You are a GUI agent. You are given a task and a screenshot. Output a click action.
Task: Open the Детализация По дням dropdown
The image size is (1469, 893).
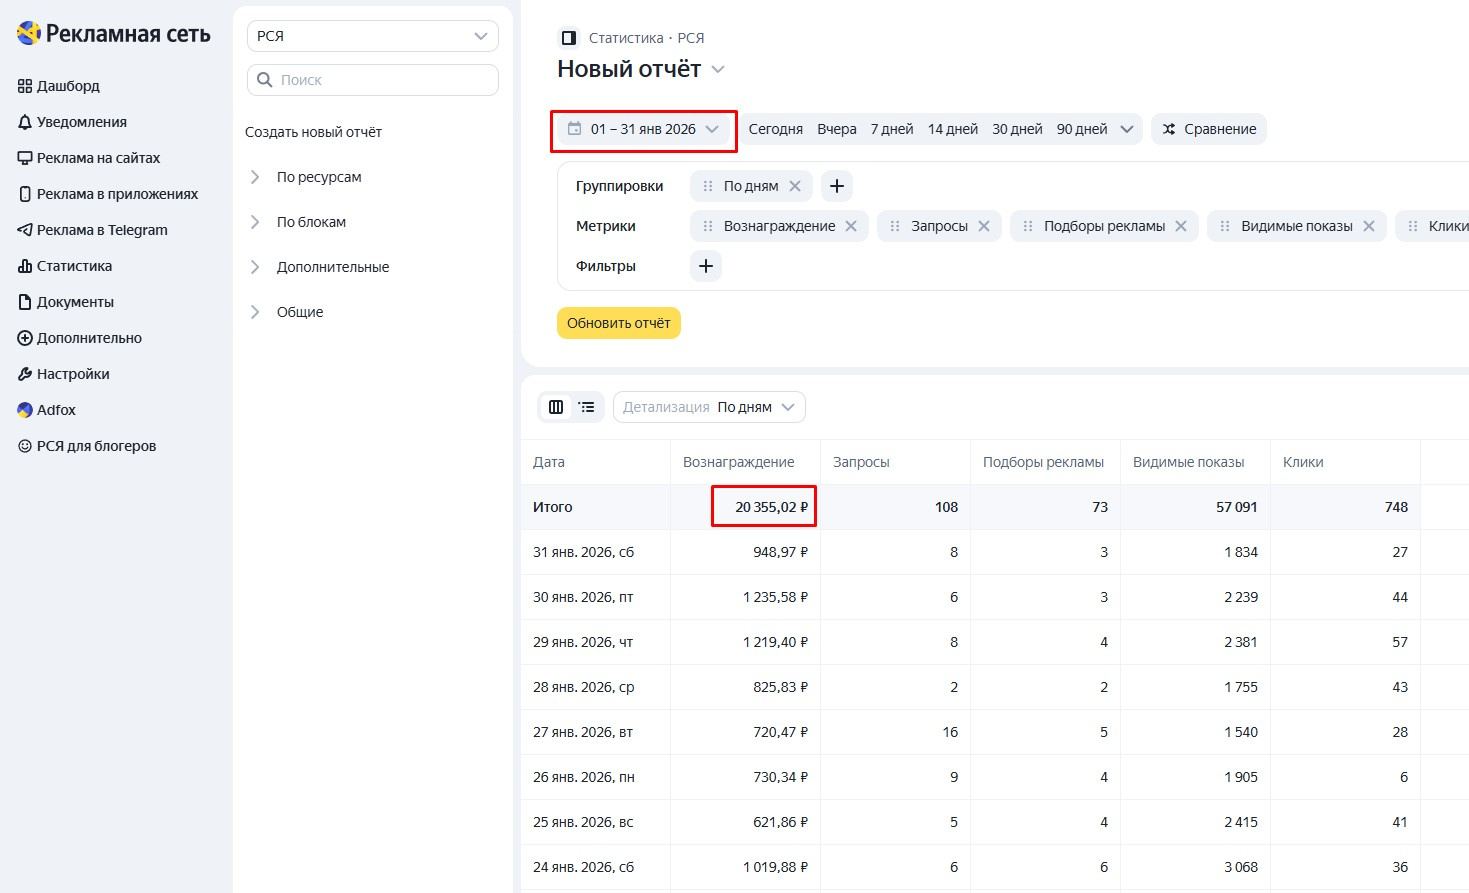[x=709, y=407]
